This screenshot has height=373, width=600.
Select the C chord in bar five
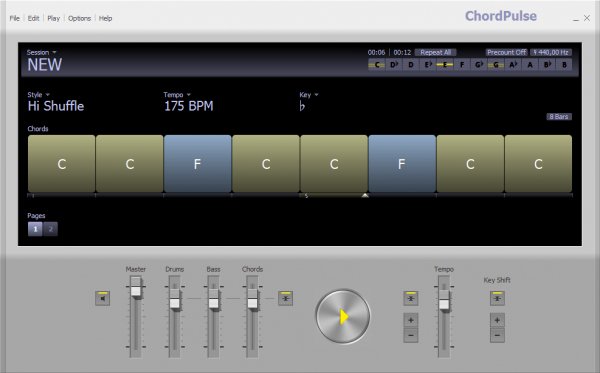click(x=334, y=164)
